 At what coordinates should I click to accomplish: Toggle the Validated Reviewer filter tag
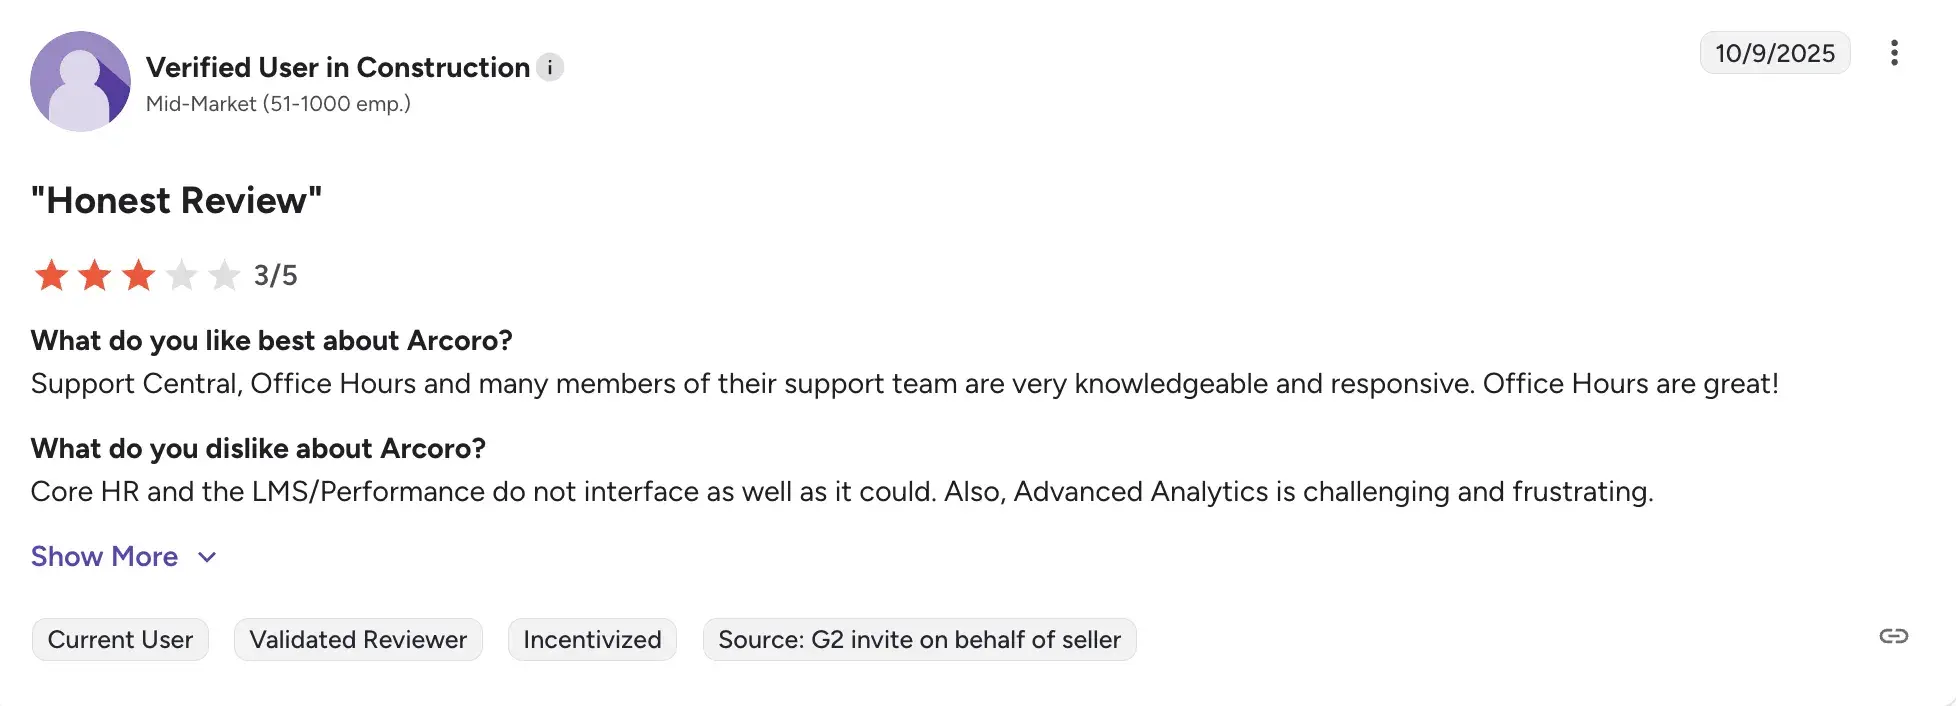coord(357,639)
